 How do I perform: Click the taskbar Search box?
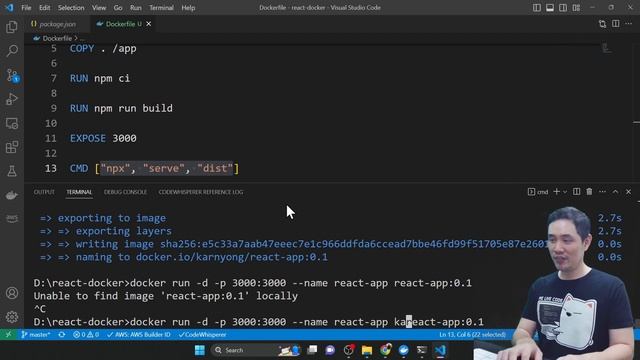point(255,350)
